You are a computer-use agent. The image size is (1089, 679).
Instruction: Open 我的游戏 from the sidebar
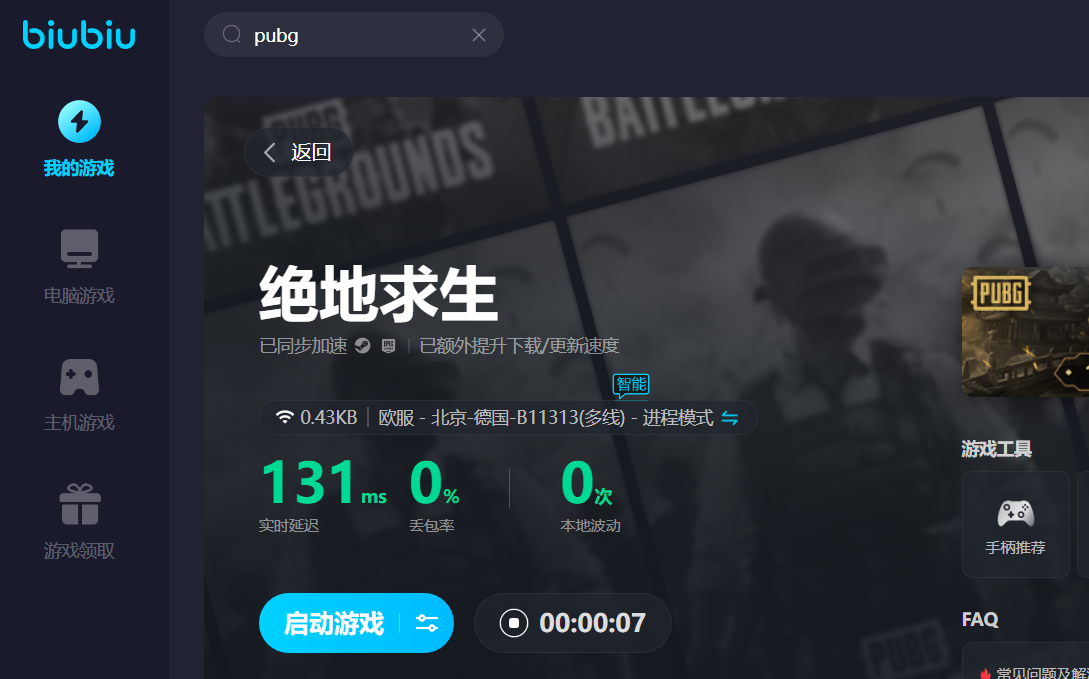[x=78, y=139]
